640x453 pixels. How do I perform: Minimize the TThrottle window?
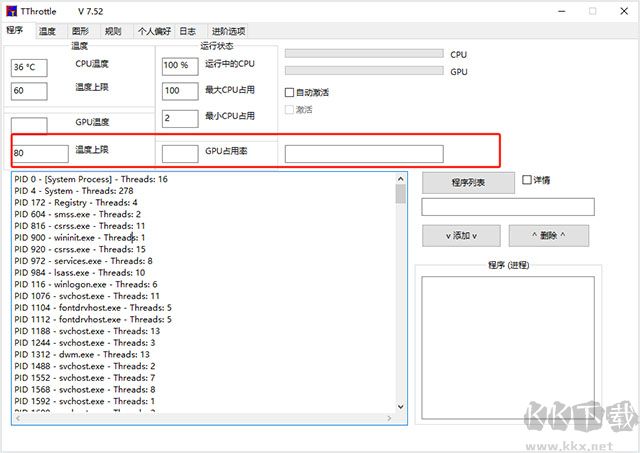pyautogui.click(x=562, y=11)
